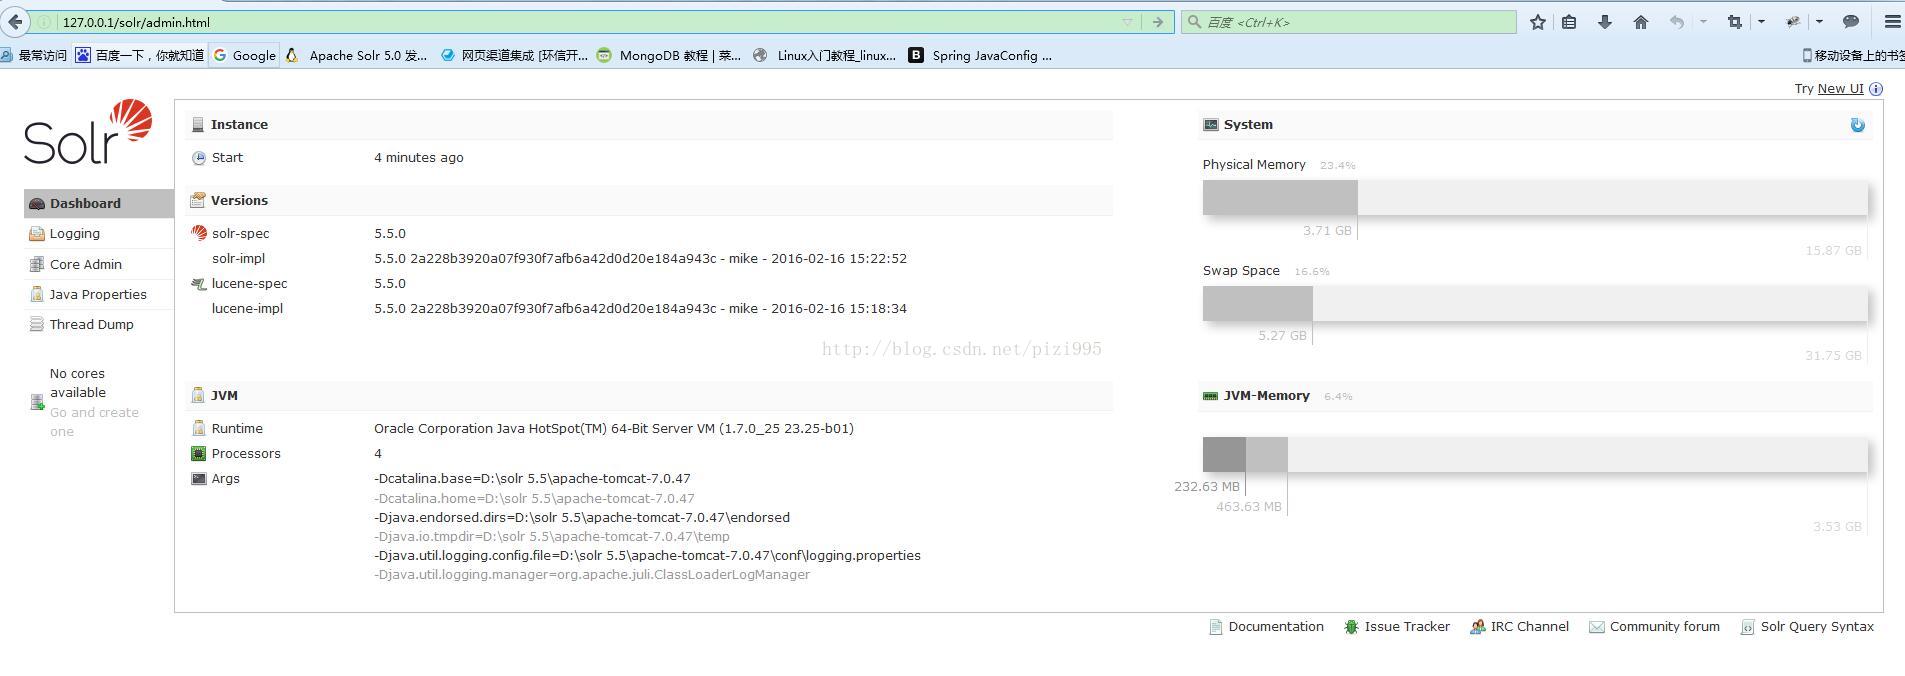Click the JVM Runtime value text
1905x676 pixels.
tap(614, 428)
